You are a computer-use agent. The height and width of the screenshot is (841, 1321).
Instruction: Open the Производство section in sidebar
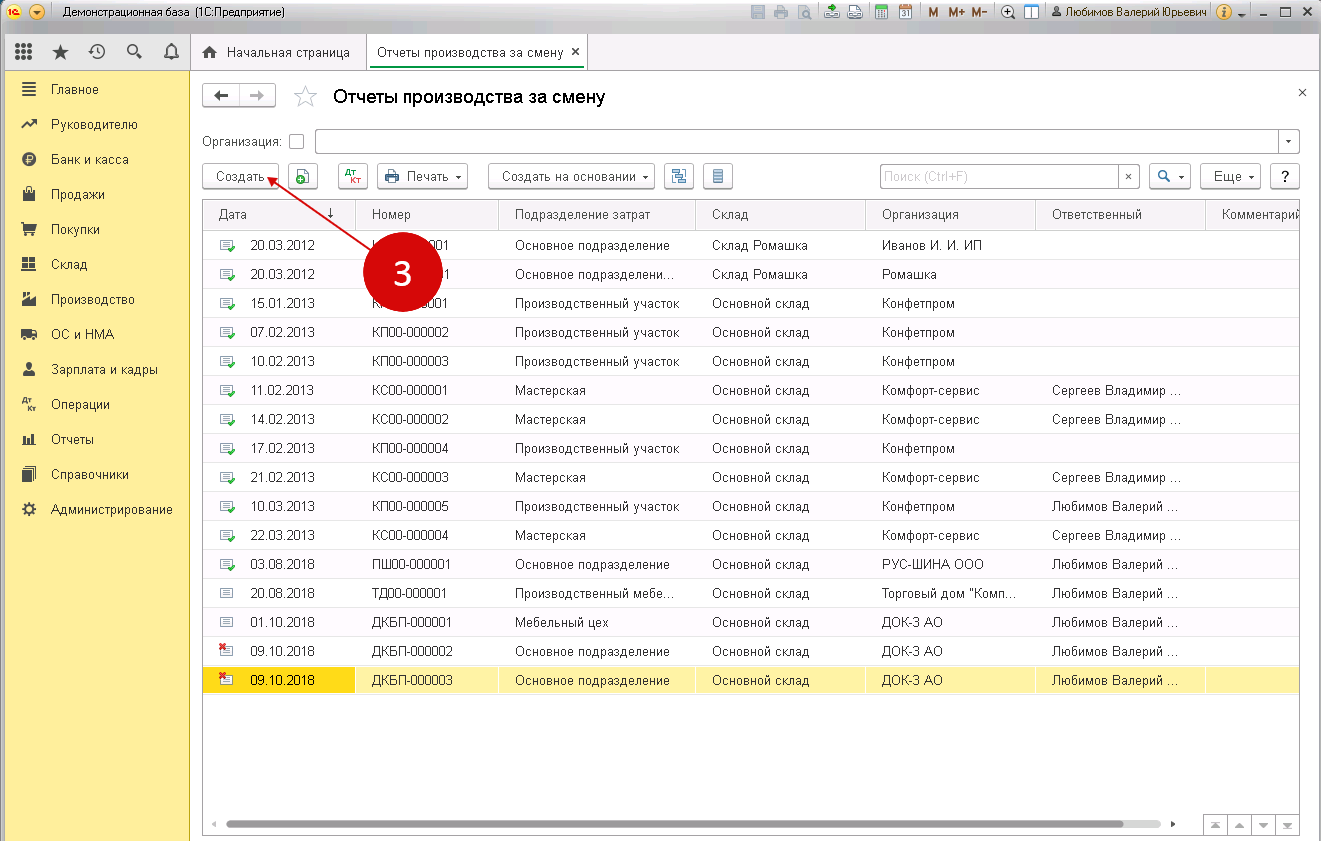click(92, 300)
